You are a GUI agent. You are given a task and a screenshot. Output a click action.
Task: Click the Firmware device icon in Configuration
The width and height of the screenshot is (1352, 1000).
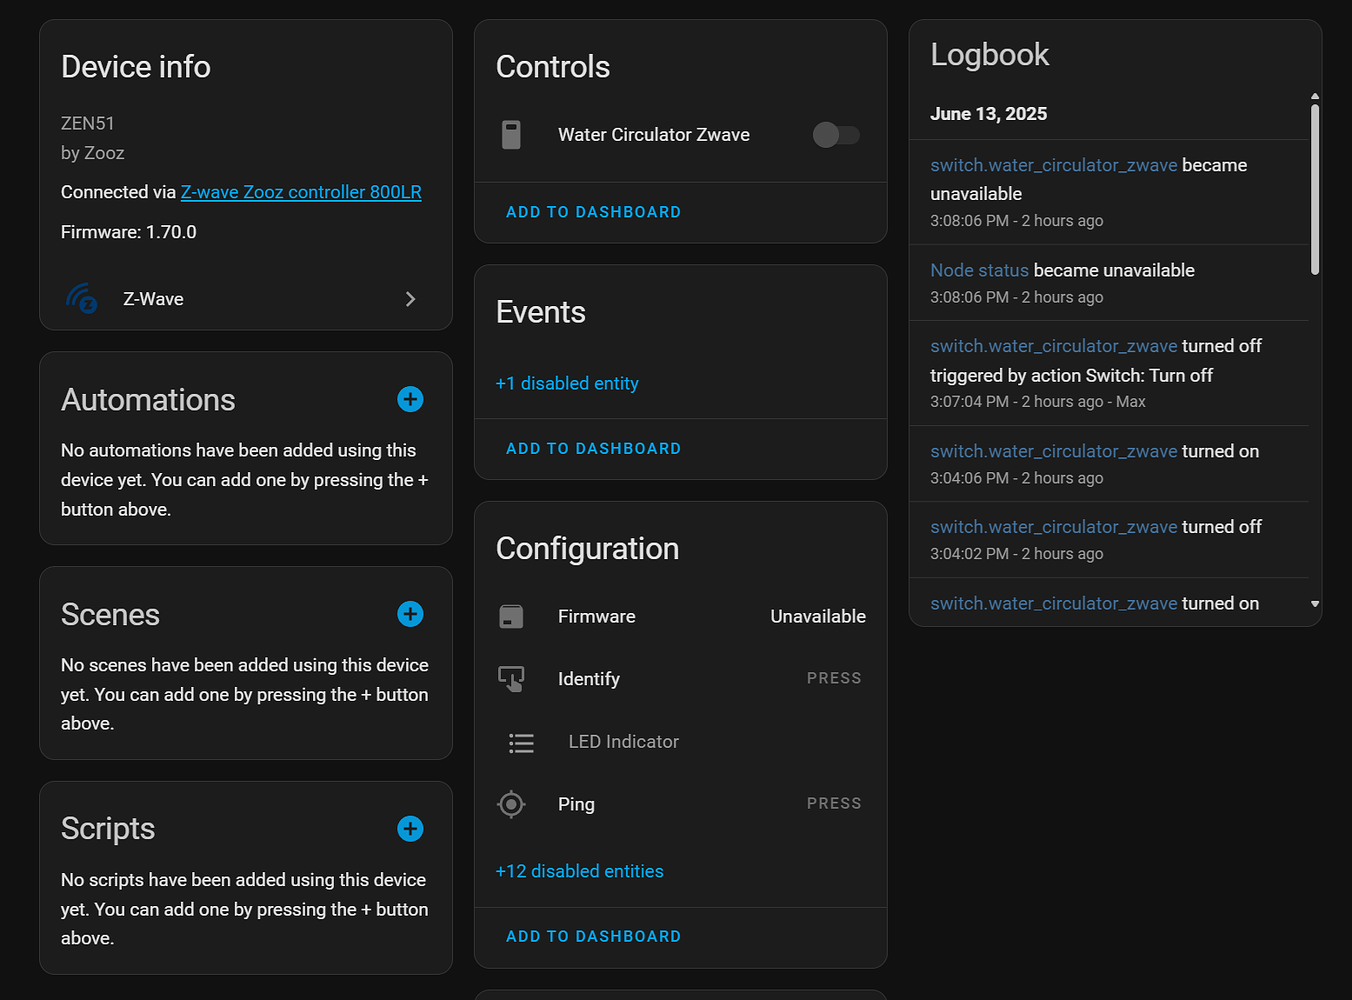511,617
